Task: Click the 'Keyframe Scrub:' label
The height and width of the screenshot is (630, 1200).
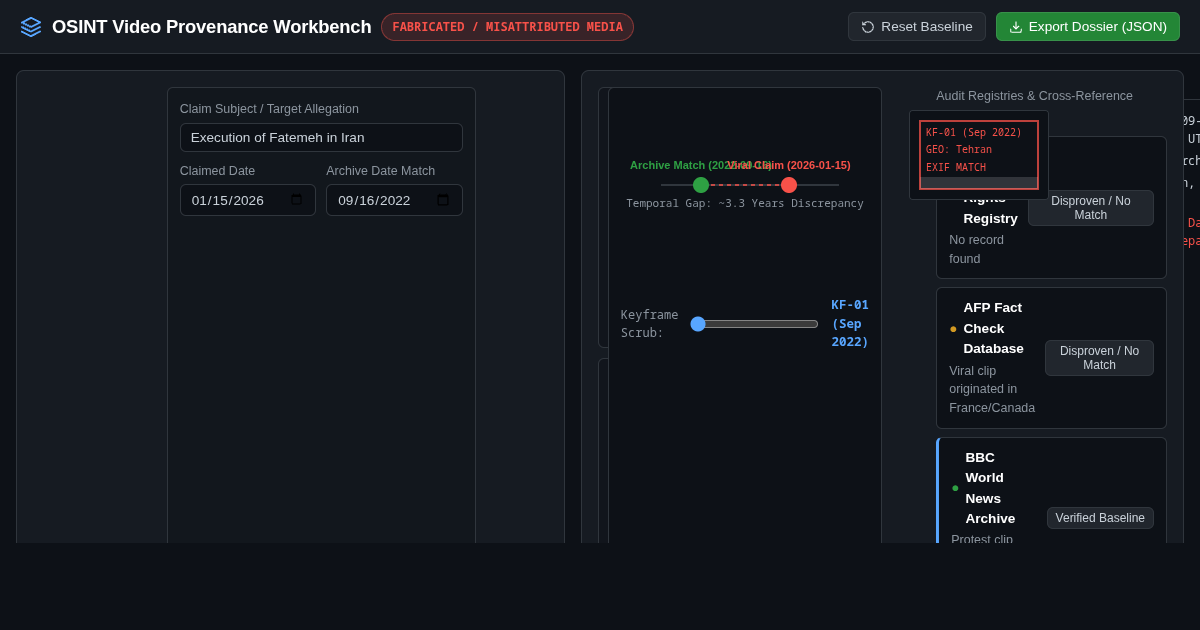Action: click(x=649, y=324)
